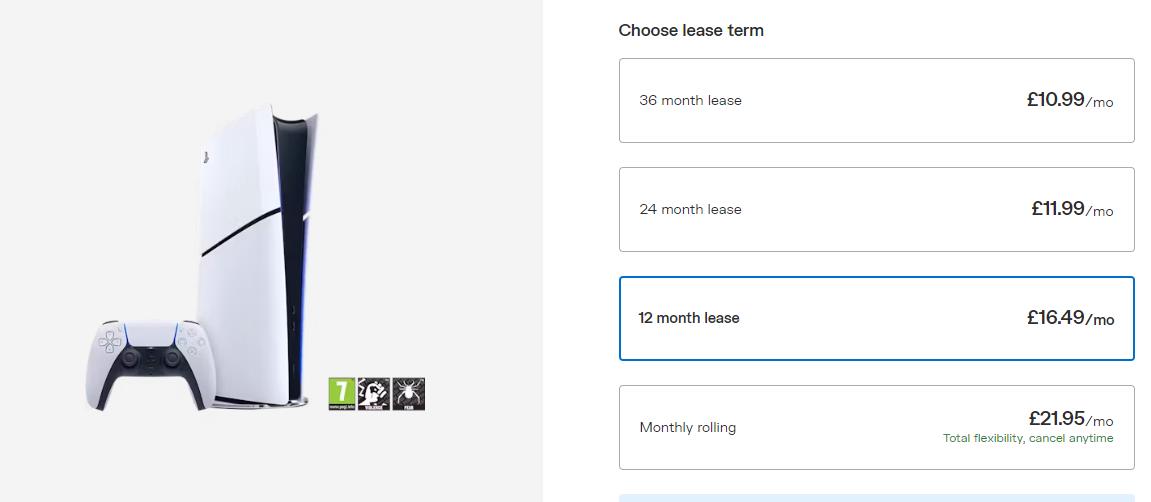Click the controller's right analog stick
Screen dimensions: 1151x502
pos(172,357)
